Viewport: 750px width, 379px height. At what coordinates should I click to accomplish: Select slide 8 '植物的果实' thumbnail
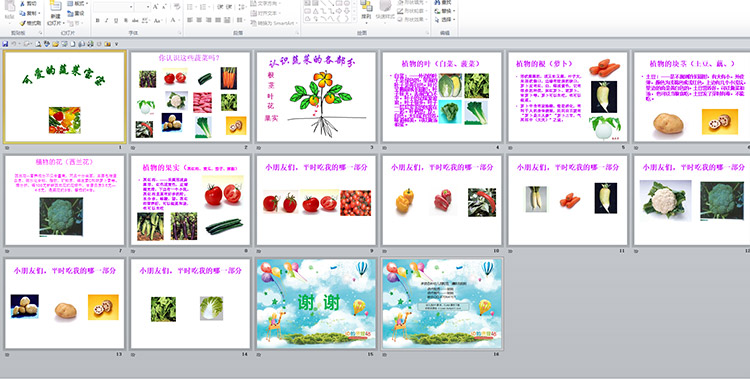click(190, 200)
